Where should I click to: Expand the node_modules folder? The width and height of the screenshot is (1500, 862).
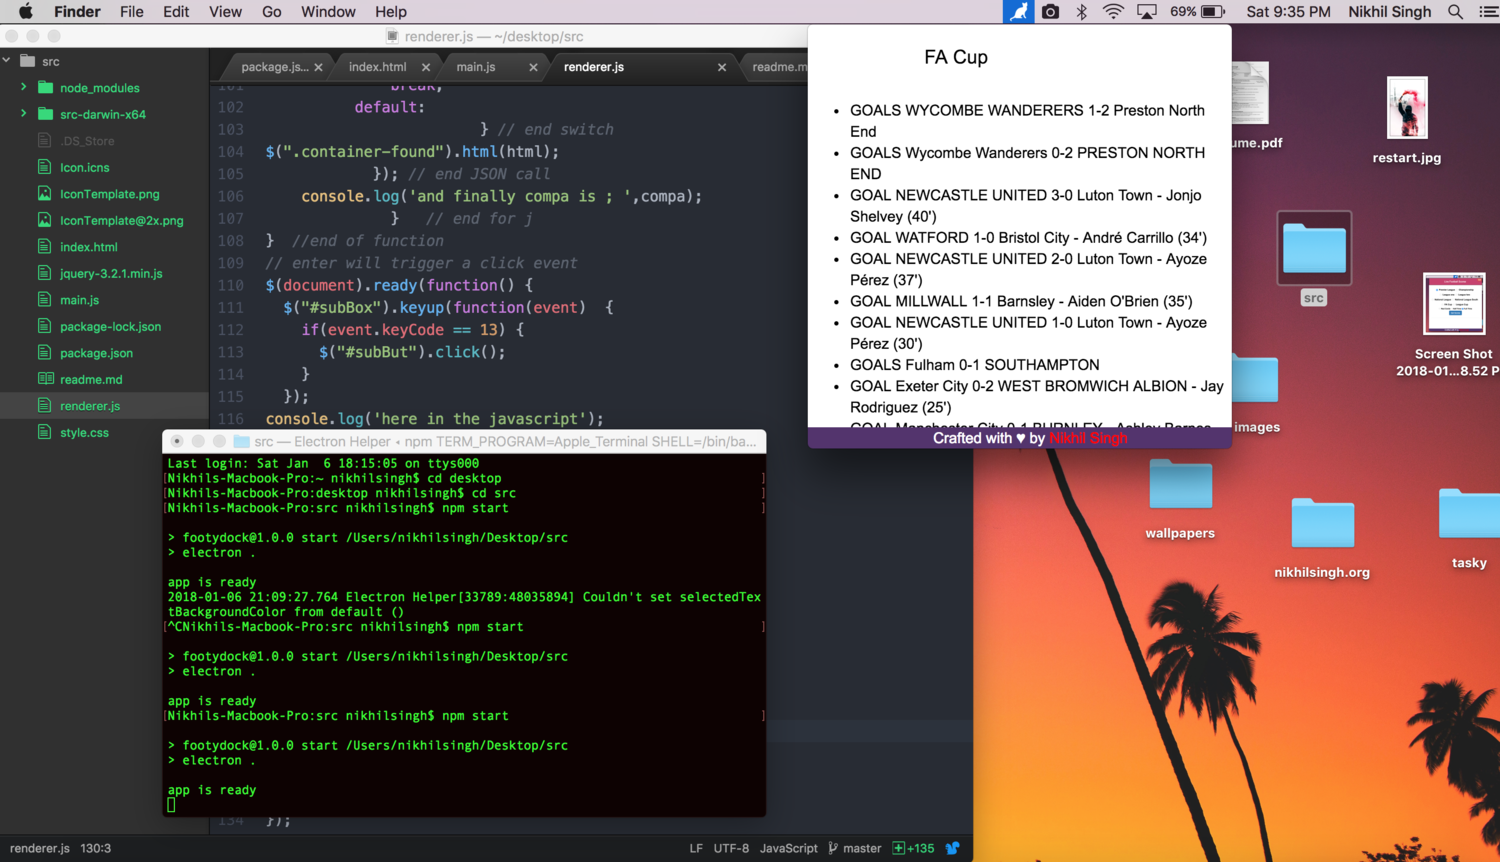click(x=23, y=87)
